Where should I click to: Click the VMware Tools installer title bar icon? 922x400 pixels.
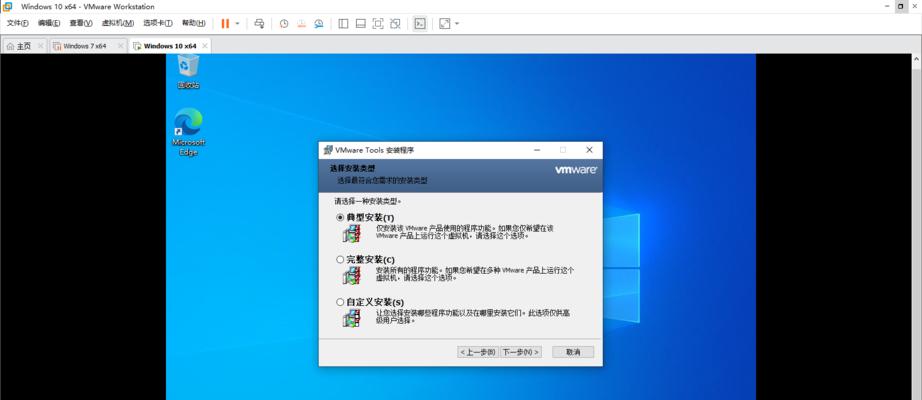click(x=328, y=150)
